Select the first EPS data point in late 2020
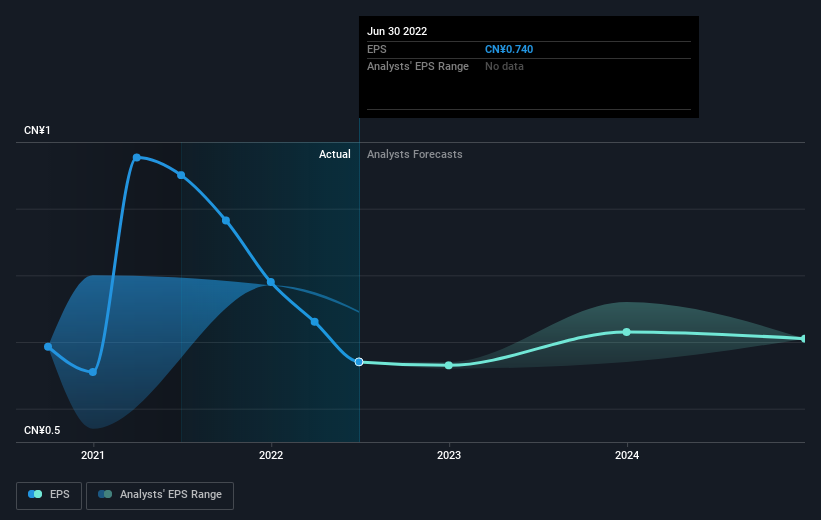Viewport: 821px width, 520px height. 48,347
